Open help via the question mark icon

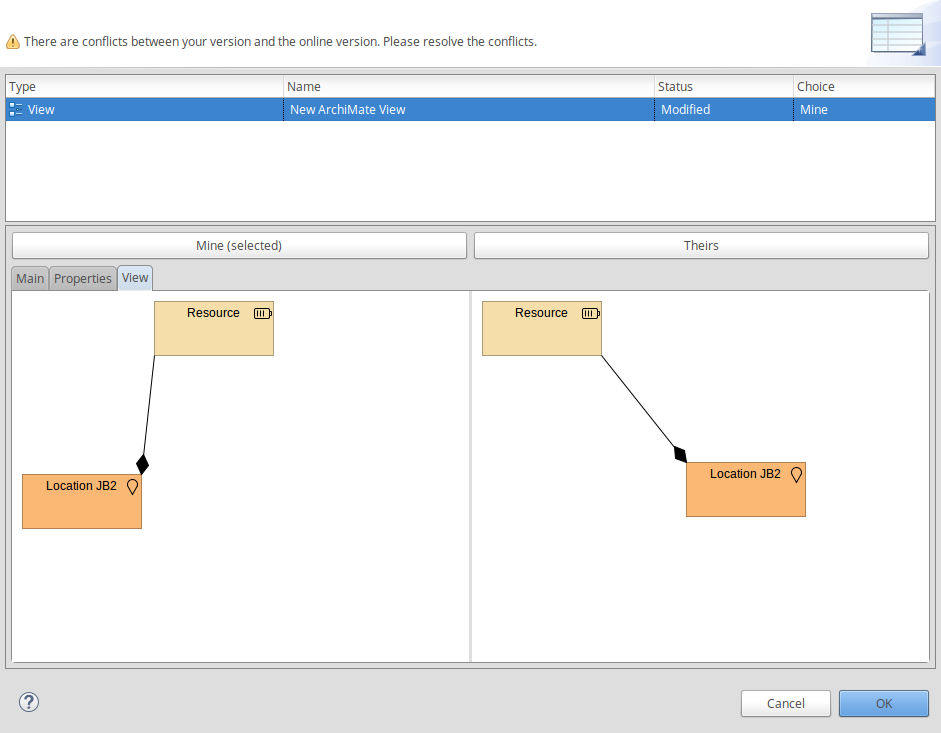(x=29, y=702)
